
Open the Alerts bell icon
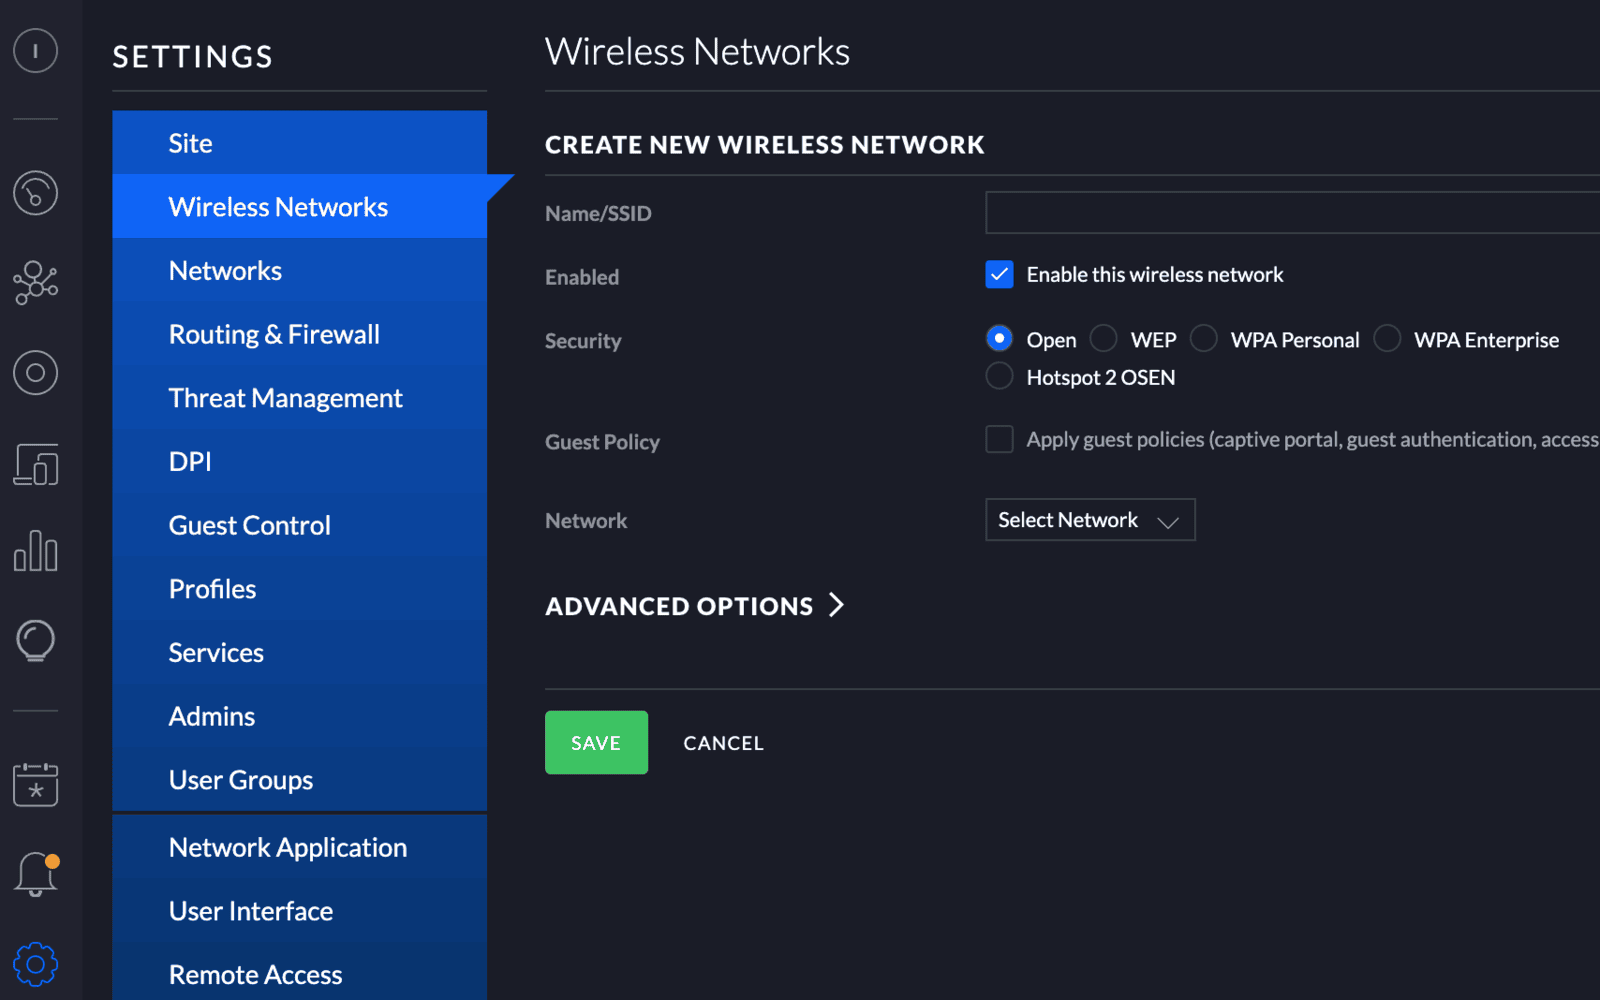36,874
